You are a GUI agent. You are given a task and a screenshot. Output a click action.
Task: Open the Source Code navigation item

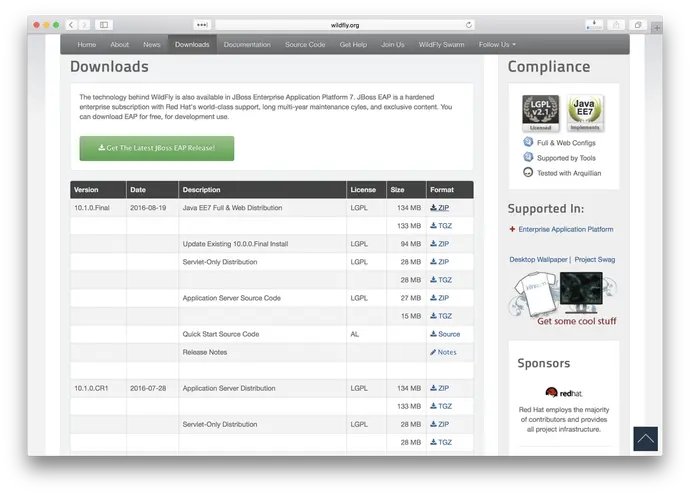305,44
